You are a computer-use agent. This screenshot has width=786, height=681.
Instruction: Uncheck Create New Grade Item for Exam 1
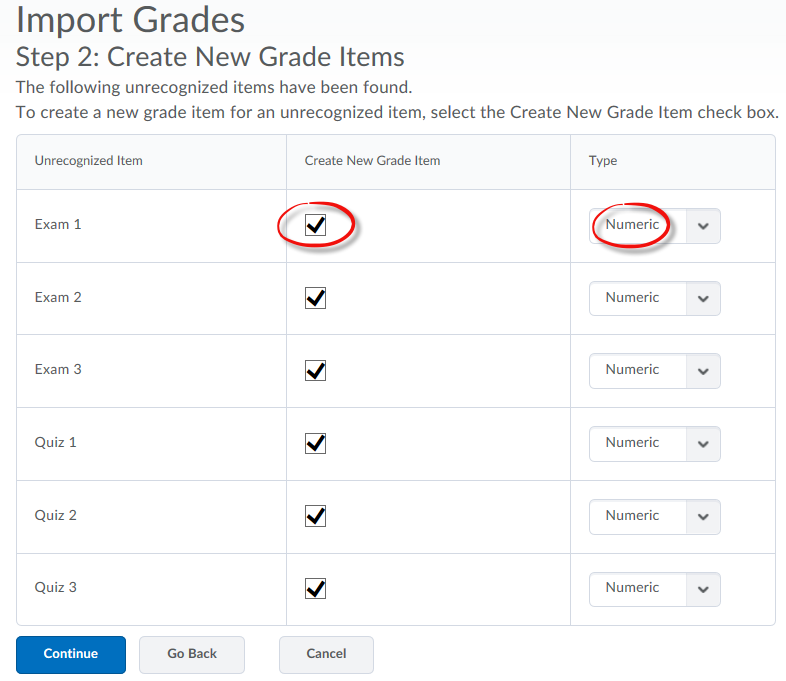pos(315,225)
